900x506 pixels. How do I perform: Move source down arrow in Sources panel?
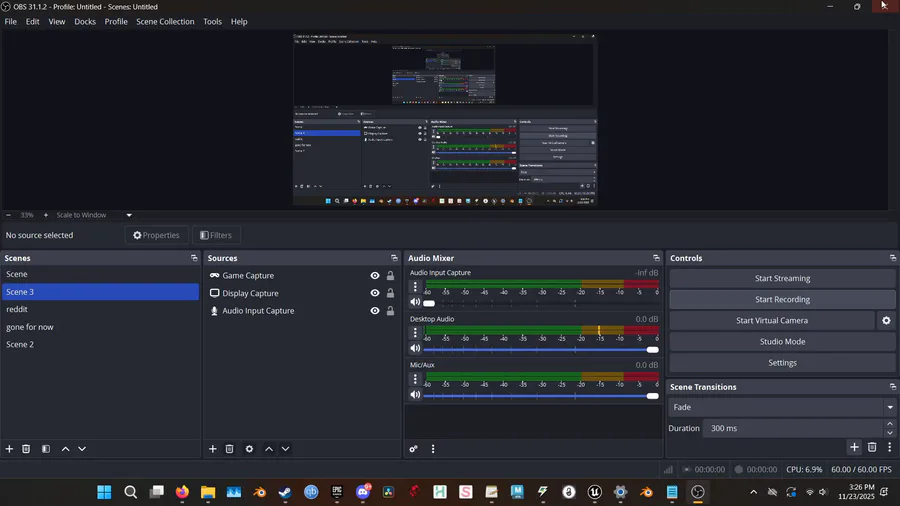[285, 449]
